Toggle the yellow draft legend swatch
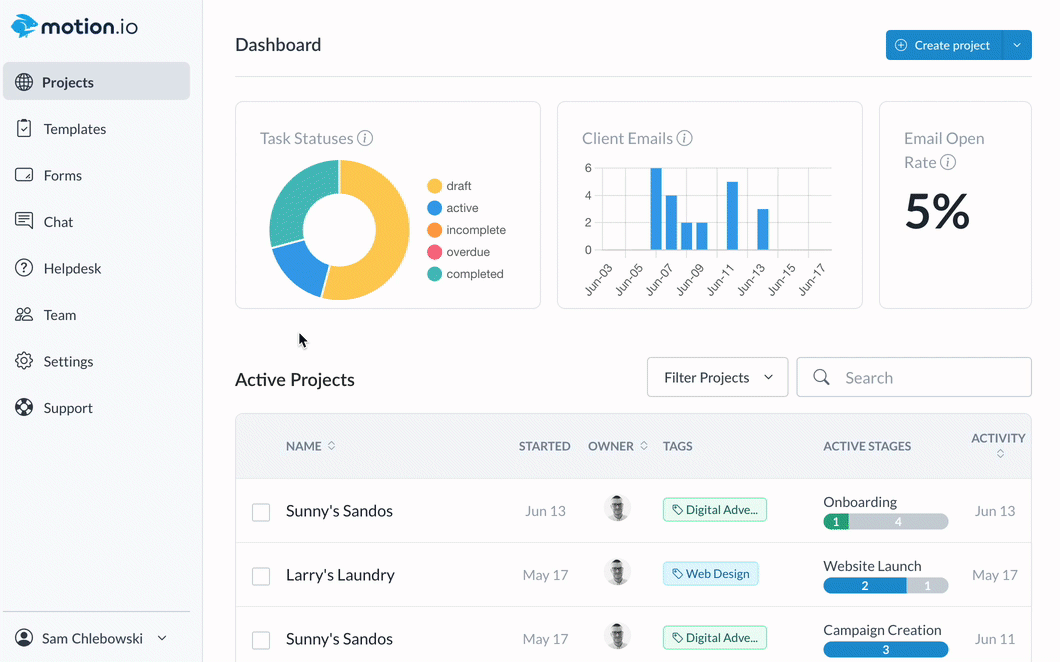The width and height of the screenshot is (1060, 662). click(434, 186)
